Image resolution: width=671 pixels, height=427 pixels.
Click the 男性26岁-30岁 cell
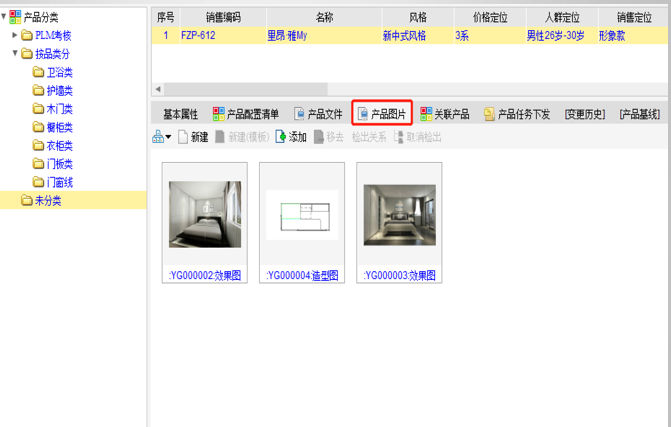[x=562, y=36]
